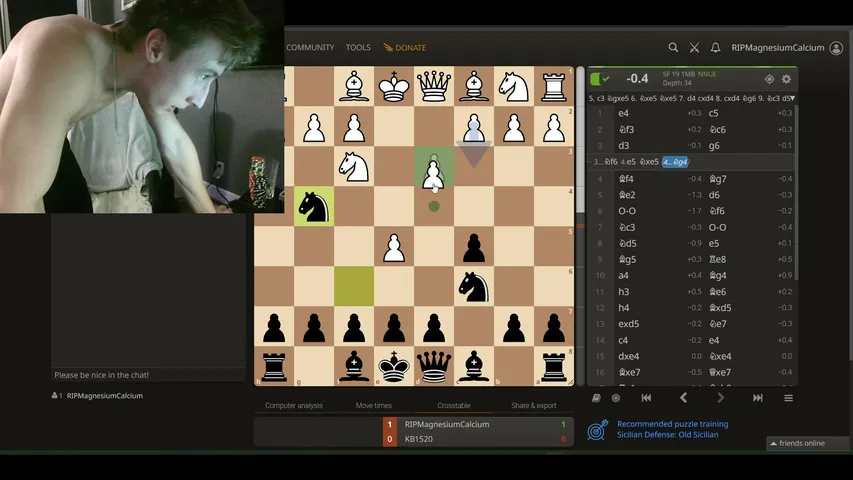Viewport: 853px width, 480px height.
Task: Open the COMMUNITY menu
Action: click(x=310, y=47)
